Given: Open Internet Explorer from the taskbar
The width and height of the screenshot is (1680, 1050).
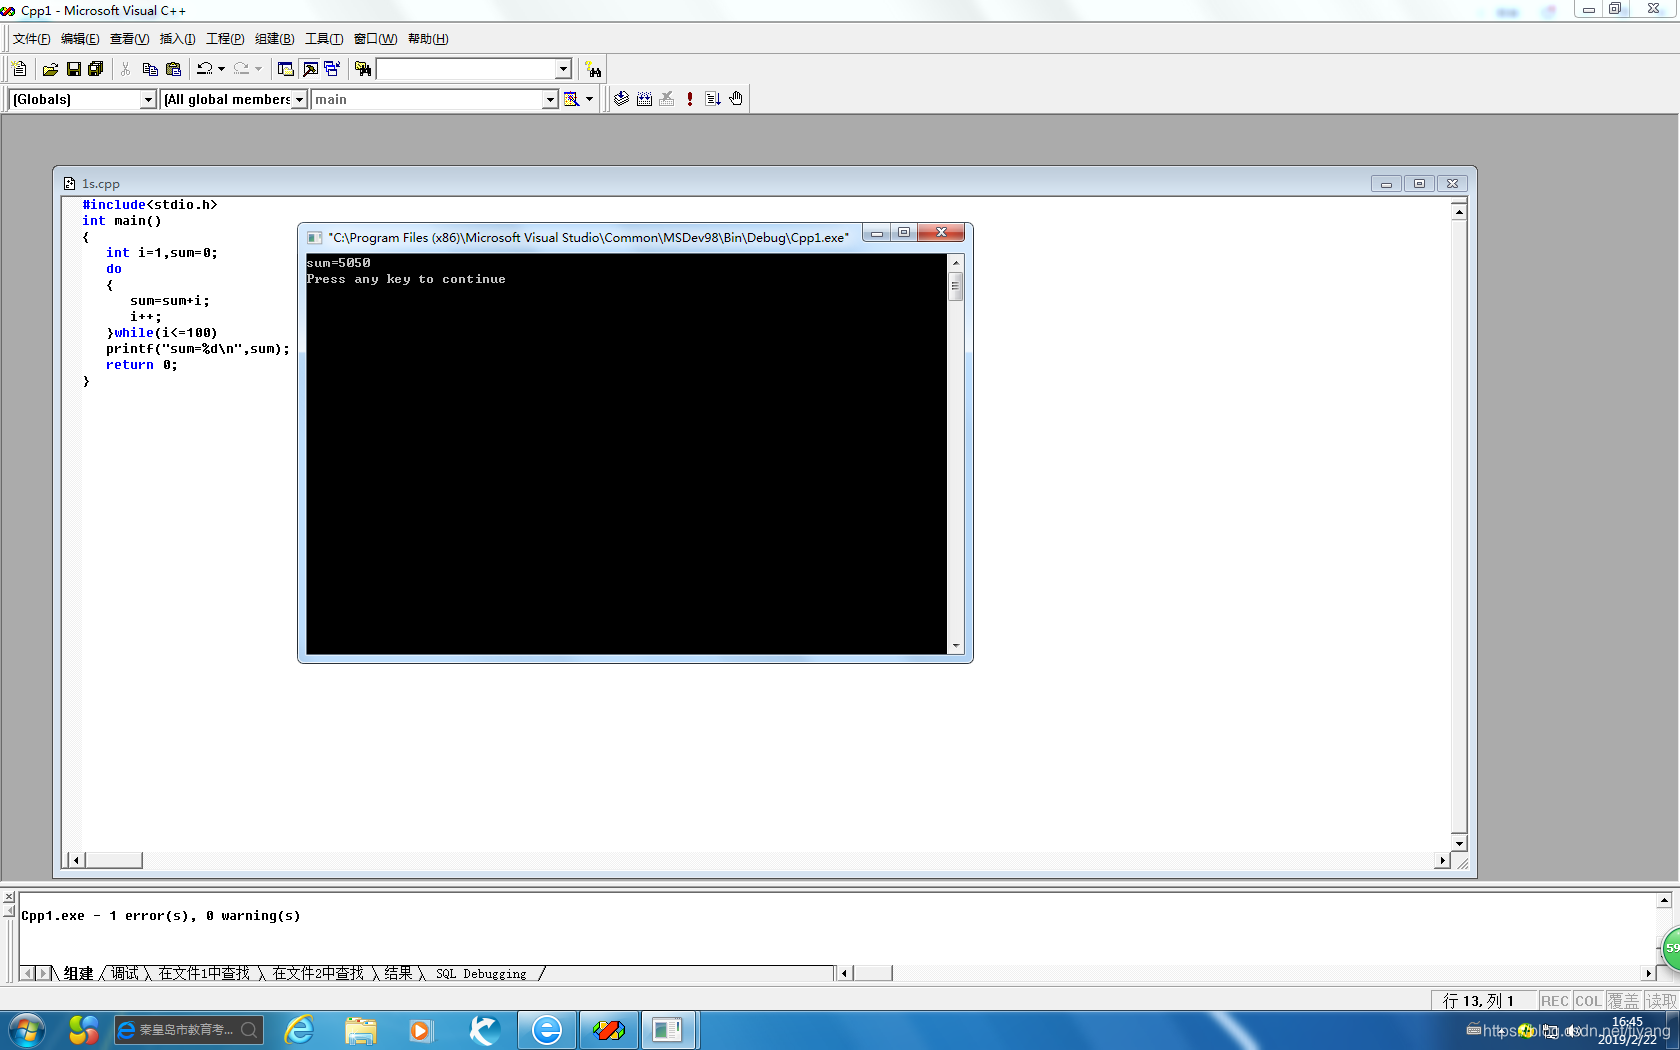Looking at the screenshot, I should [299, 1030].
